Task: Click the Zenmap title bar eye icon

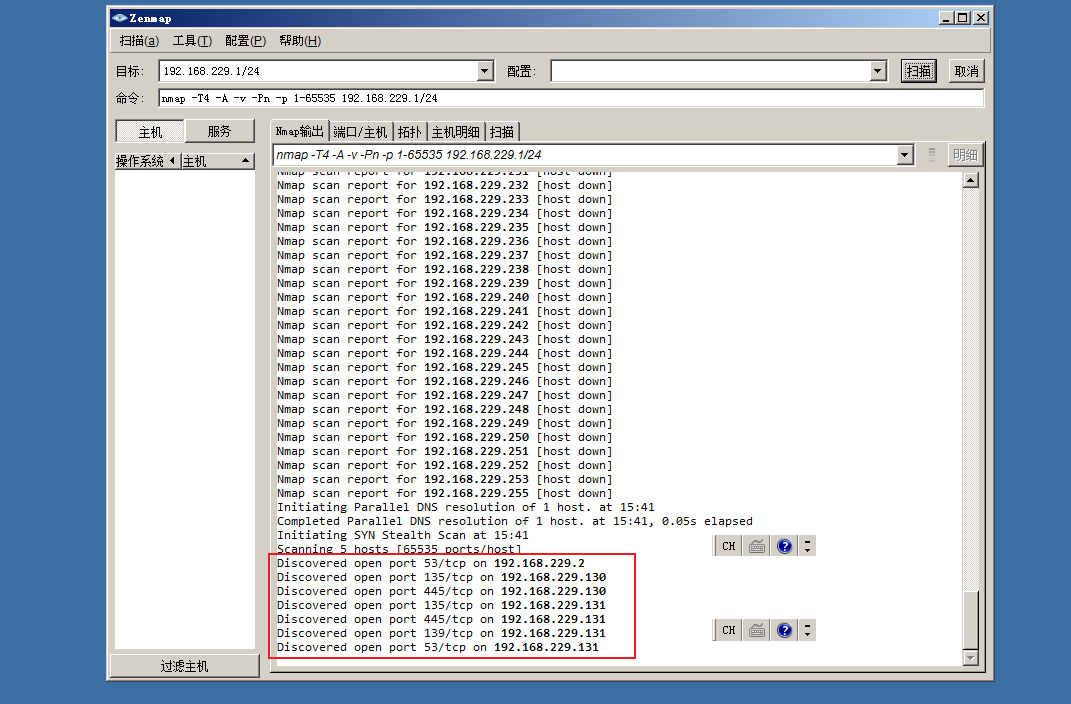Action: [x=120, y=18]
